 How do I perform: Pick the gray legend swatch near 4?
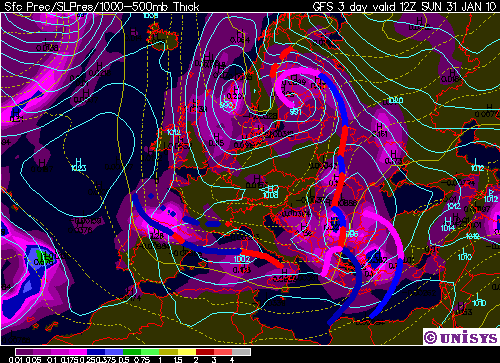(241, 352)
